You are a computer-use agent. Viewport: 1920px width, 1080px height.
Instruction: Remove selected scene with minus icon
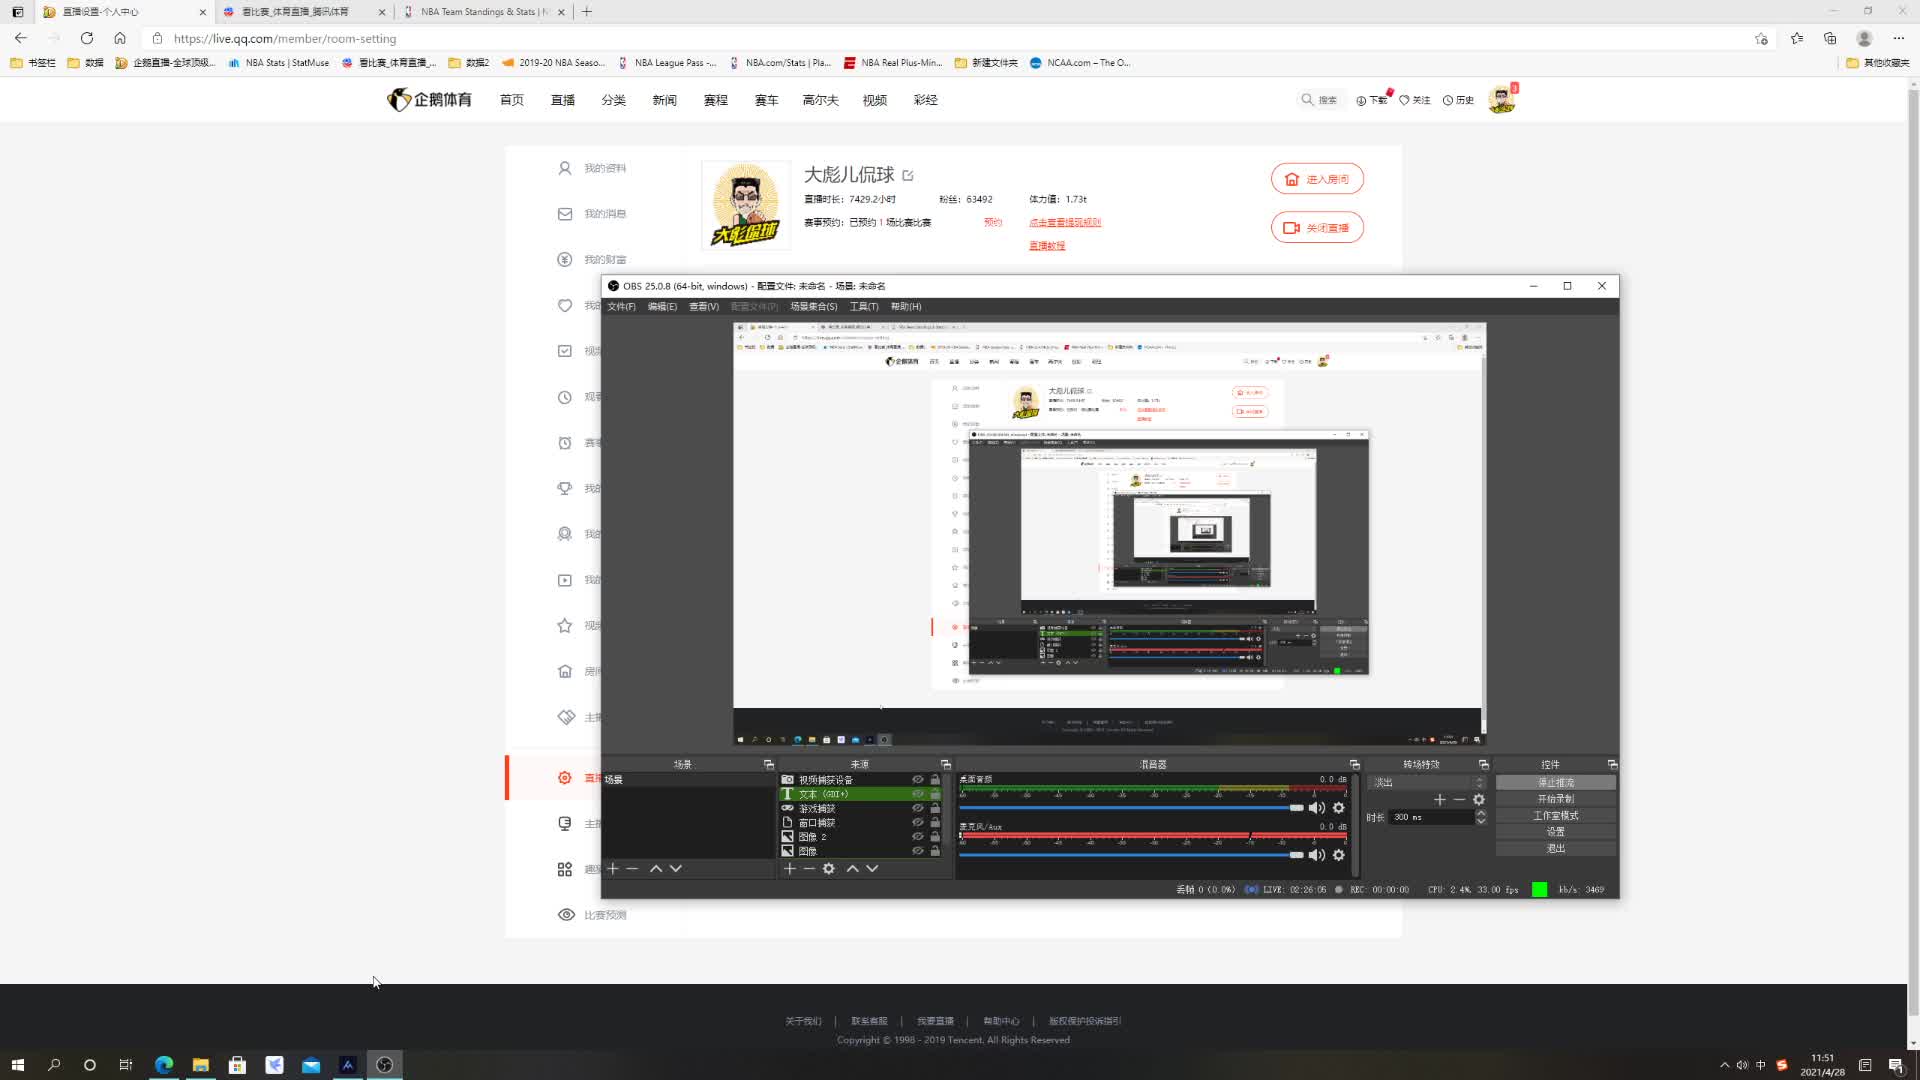pos(632,869)
